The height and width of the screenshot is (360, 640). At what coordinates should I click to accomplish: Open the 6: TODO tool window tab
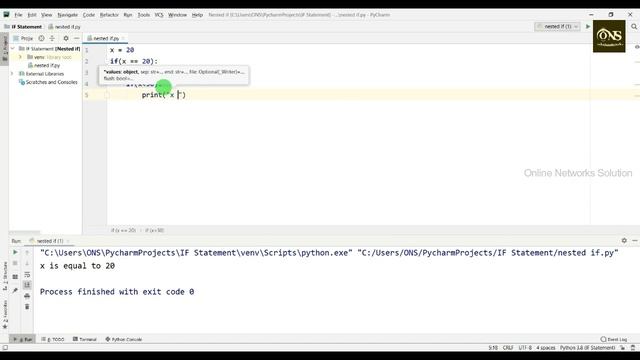53,339
